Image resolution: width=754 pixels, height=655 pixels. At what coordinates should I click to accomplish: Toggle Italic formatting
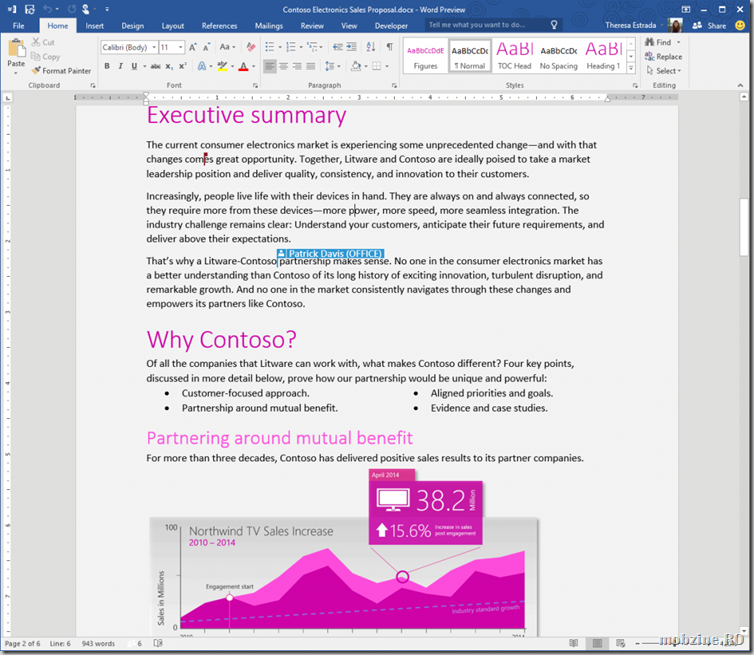[x=120, y=67]
